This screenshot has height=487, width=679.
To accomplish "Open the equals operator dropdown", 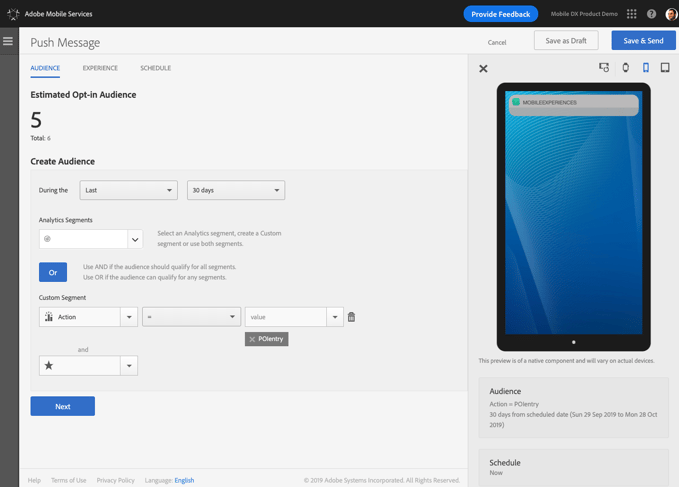I will 191,317.
